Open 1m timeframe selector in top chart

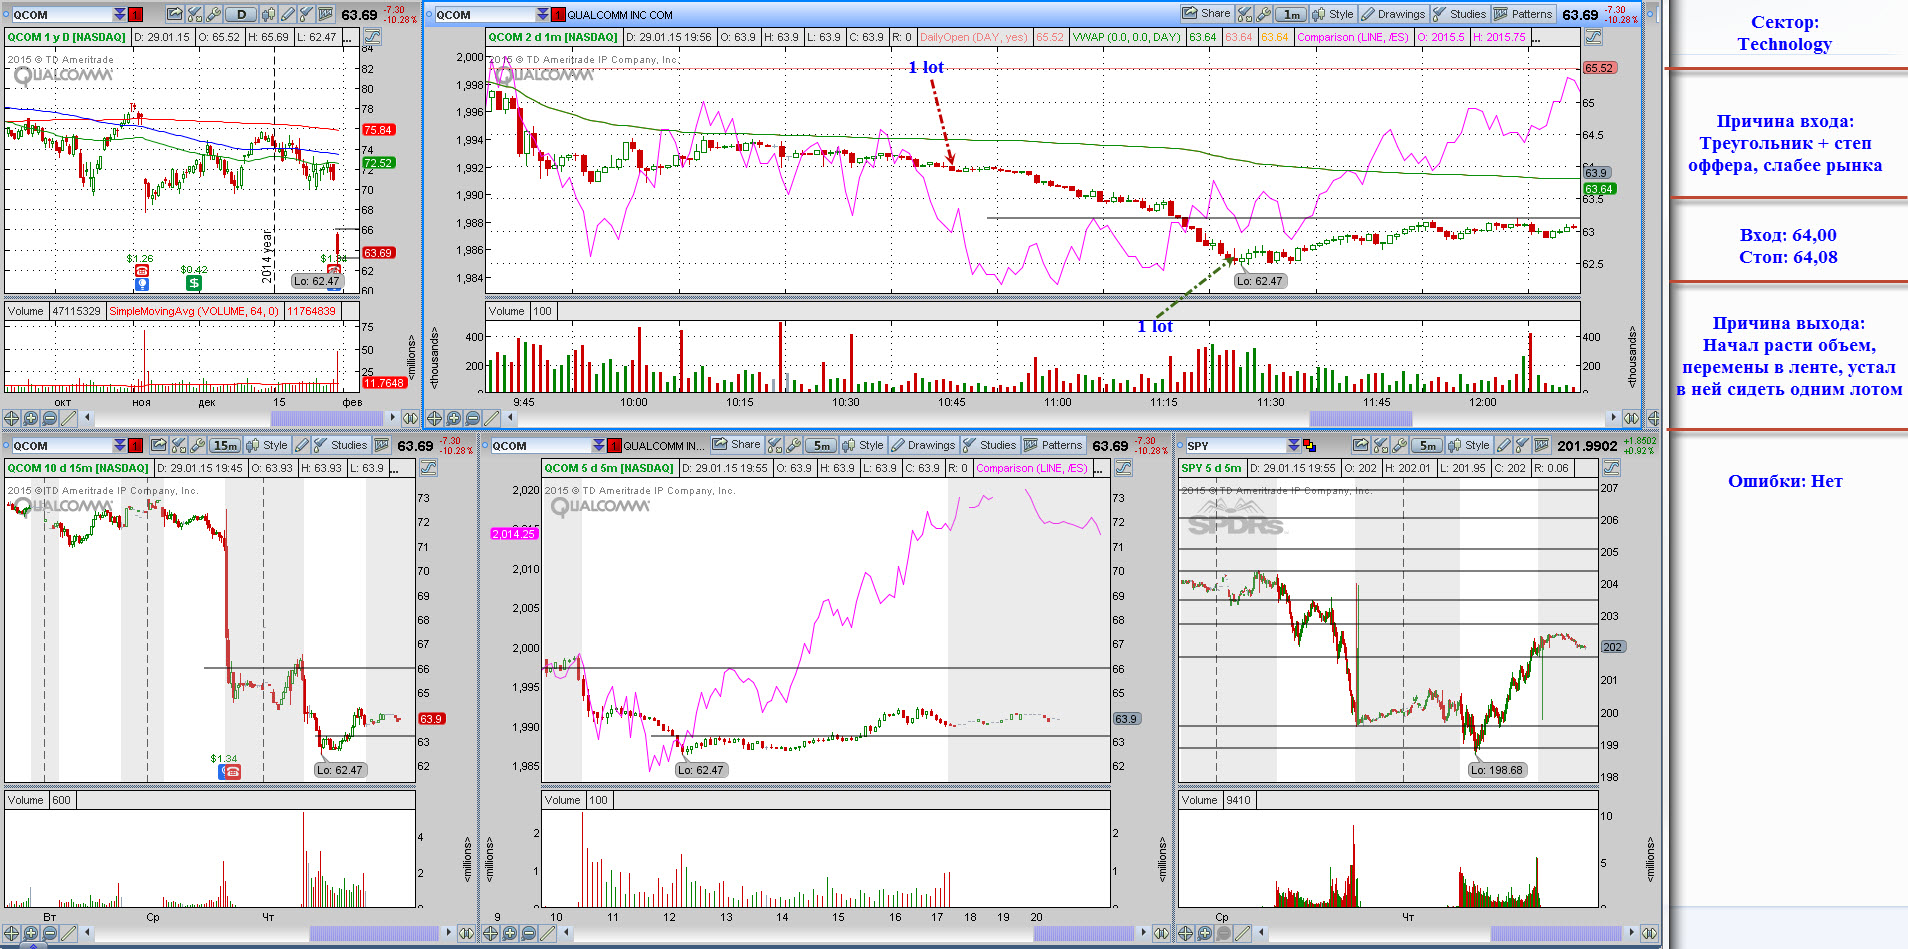tap(1292, 14)
